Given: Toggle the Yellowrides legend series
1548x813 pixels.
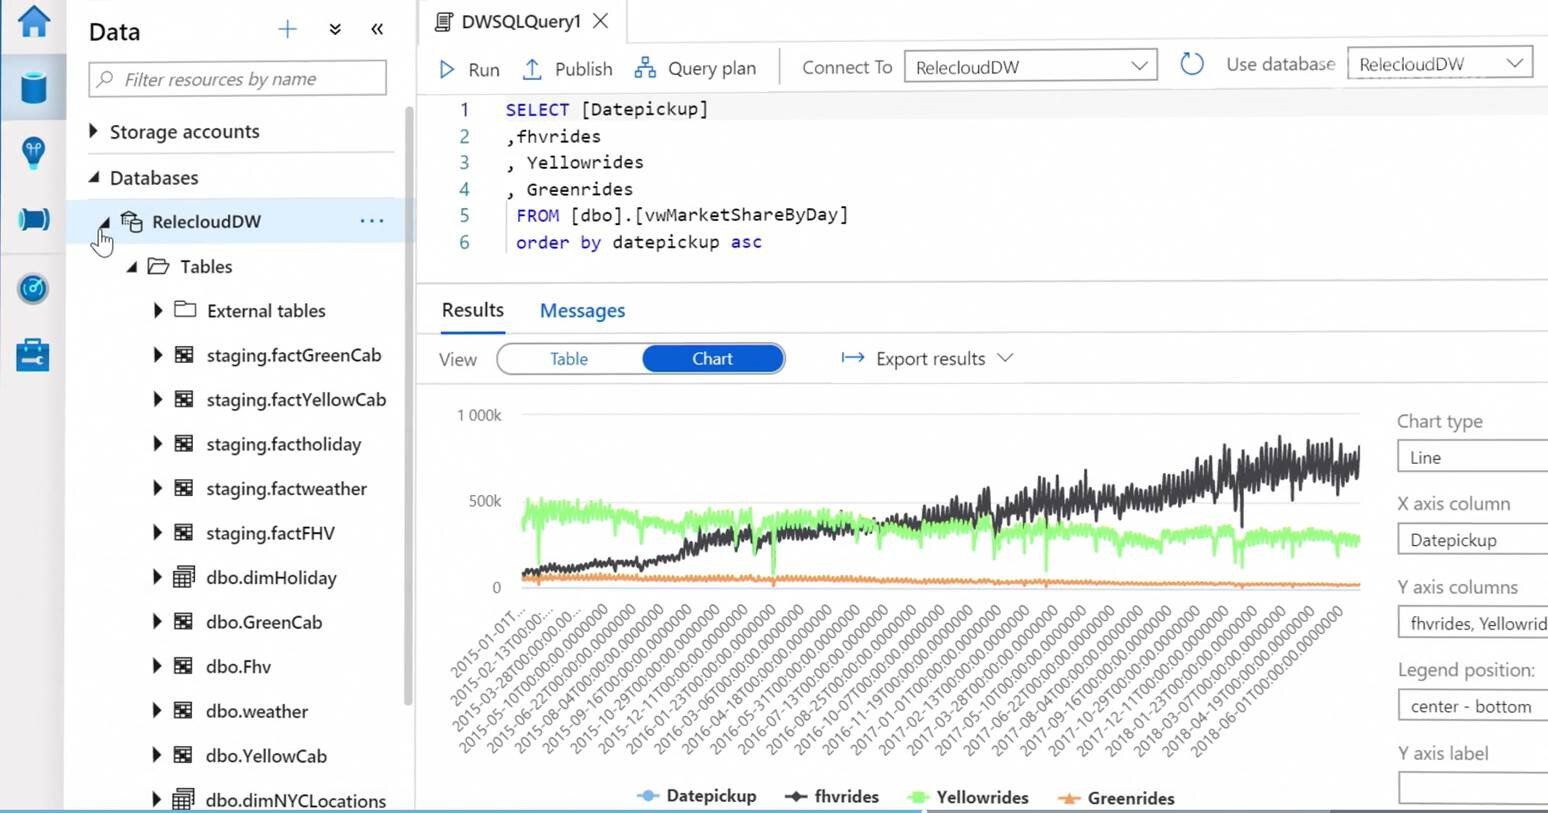Looking at the screenshot, I should point(968,797).
